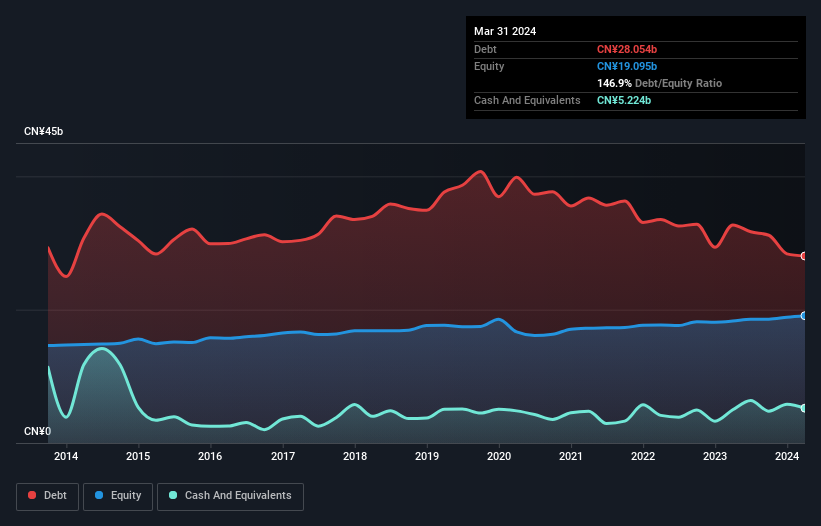
Task: Click the CN¥28.054b Debt value in tooltip
Action: [628, 49]
